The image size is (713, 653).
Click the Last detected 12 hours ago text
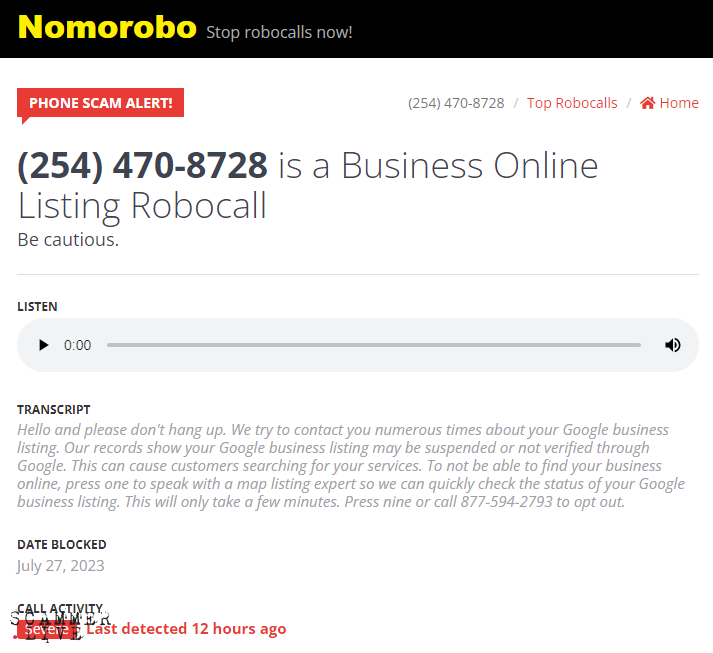[186, 629]
